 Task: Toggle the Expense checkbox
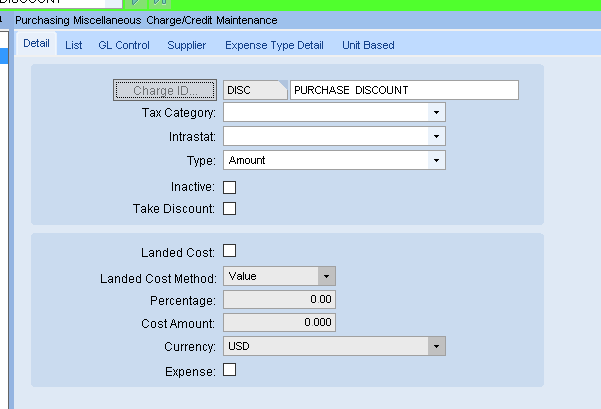click(230, 370)
